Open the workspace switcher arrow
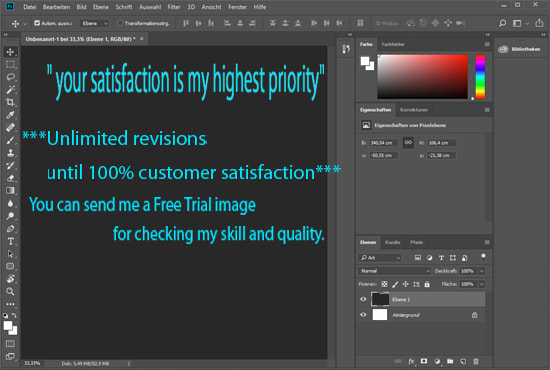The width and height of the screenshot is (550, 370). point(527,24)
